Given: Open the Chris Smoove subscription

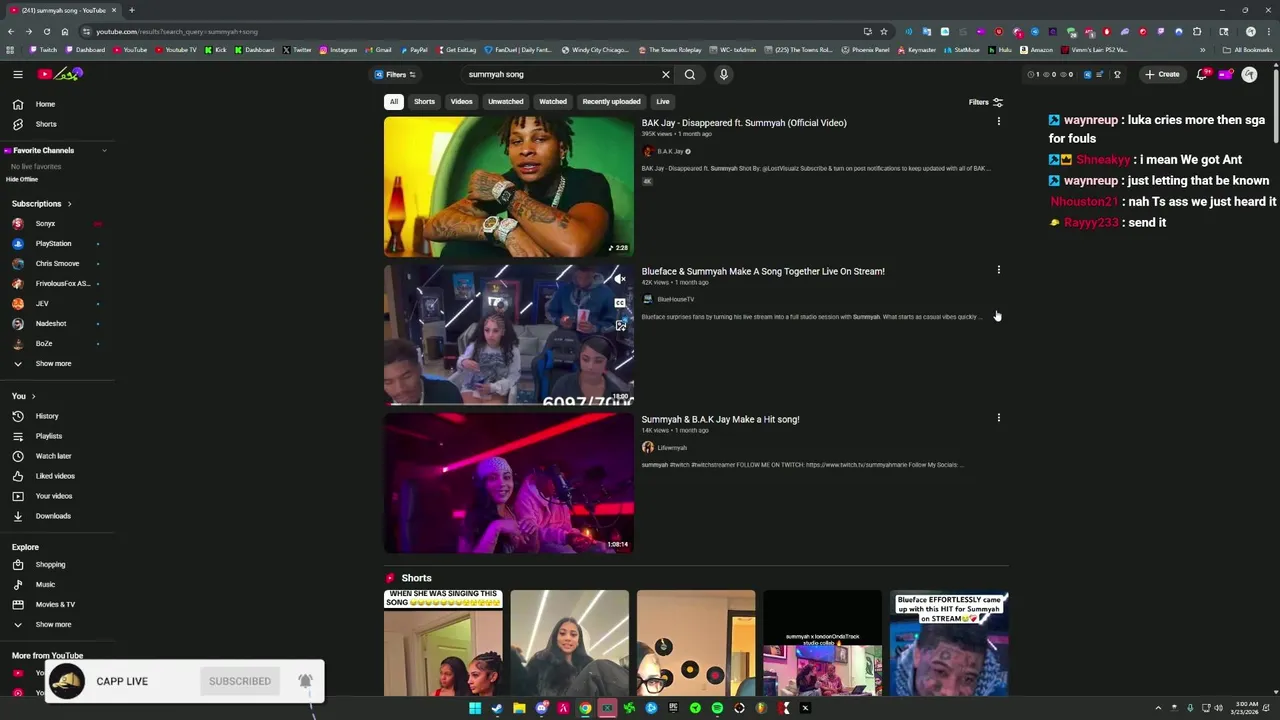Looking at the screenshot, I should (x=57, y=264).
